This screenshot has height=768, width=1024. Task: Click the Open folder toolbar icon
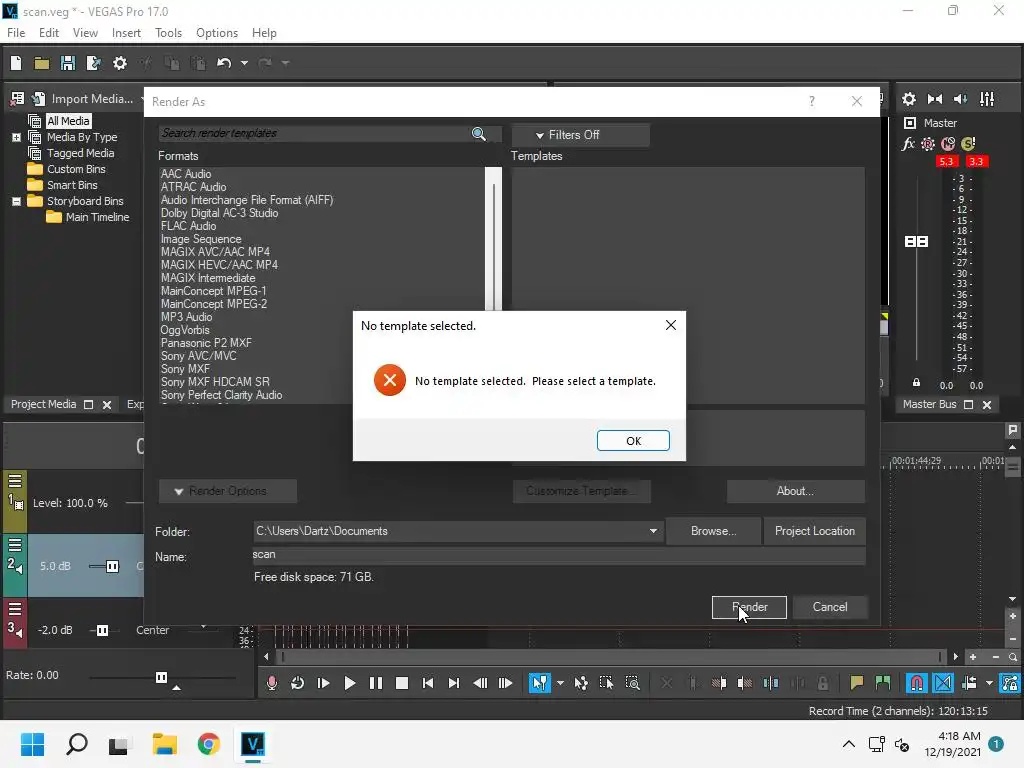[x=42, y=63]
